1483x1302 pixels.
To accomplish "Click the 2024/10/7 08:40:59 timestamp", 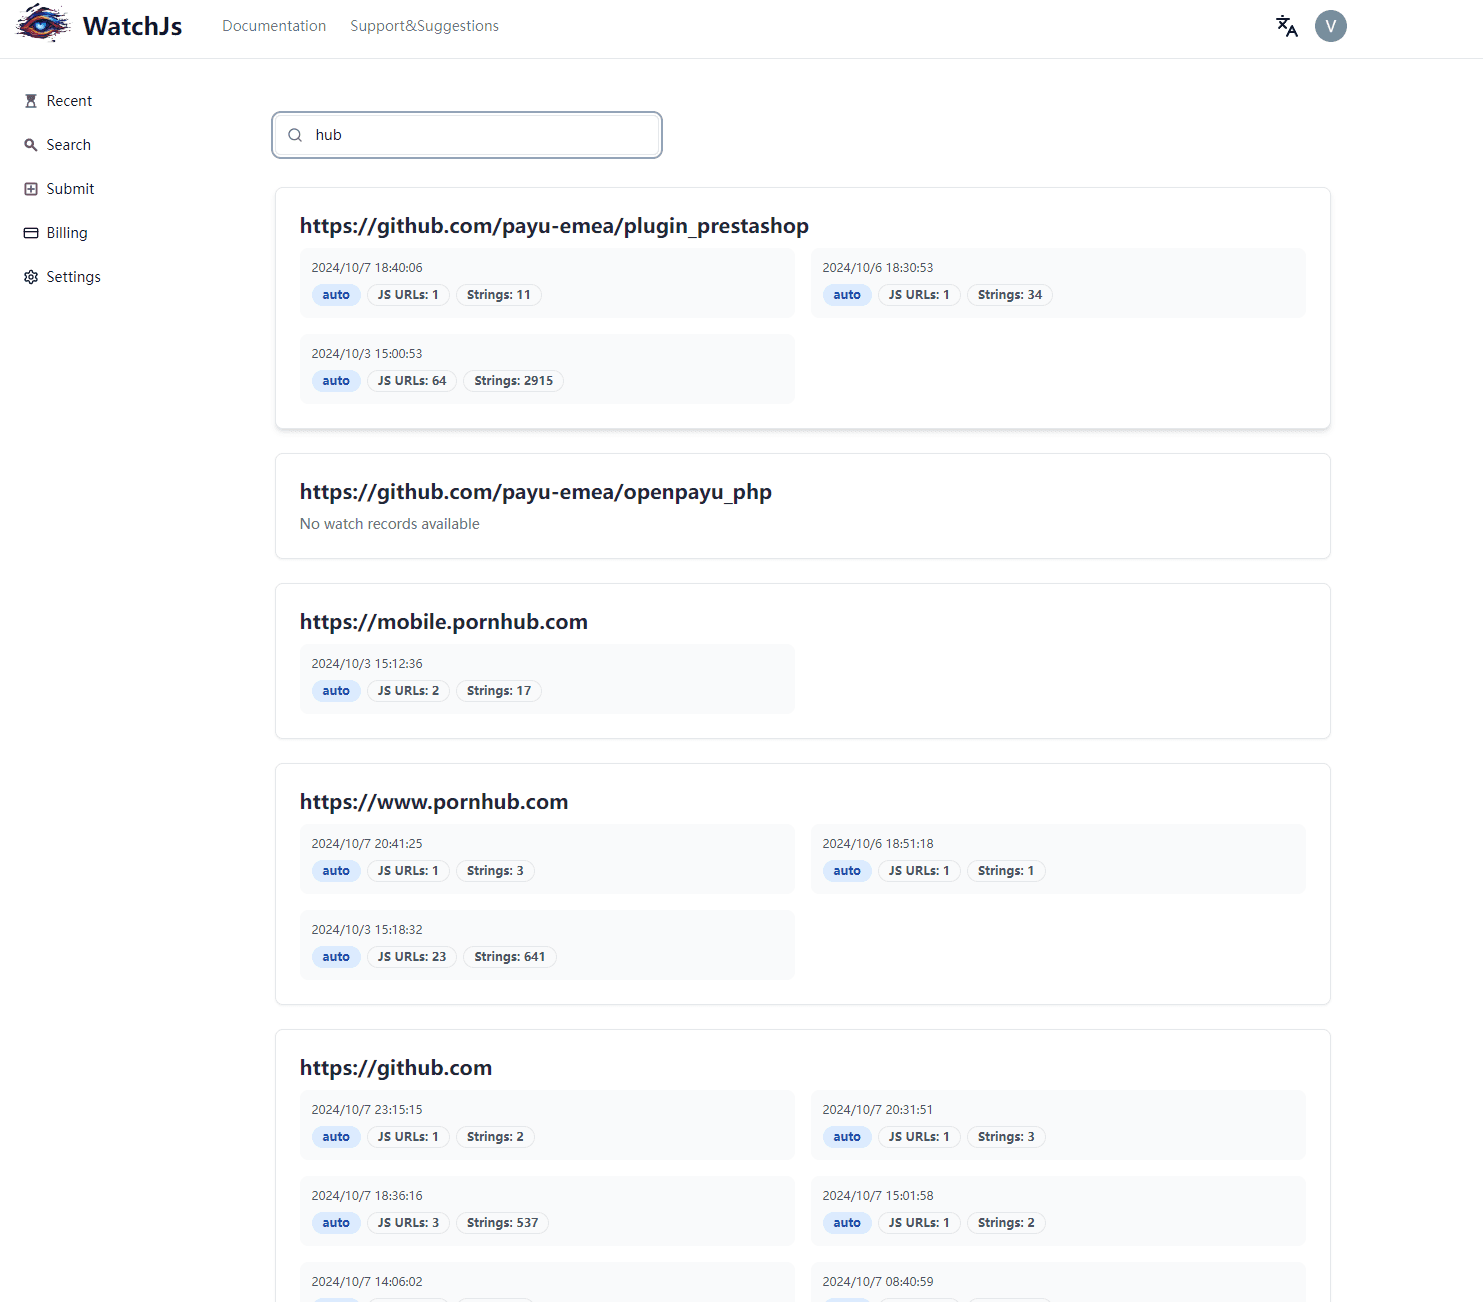I will 878,1282.
